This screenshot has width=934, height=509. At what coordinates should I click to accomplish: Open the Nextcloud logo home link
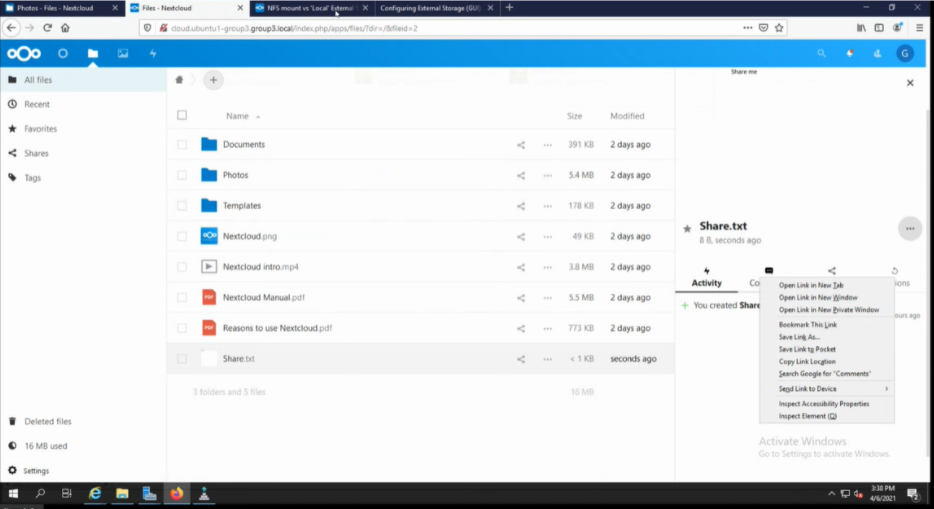click(24, 54)
